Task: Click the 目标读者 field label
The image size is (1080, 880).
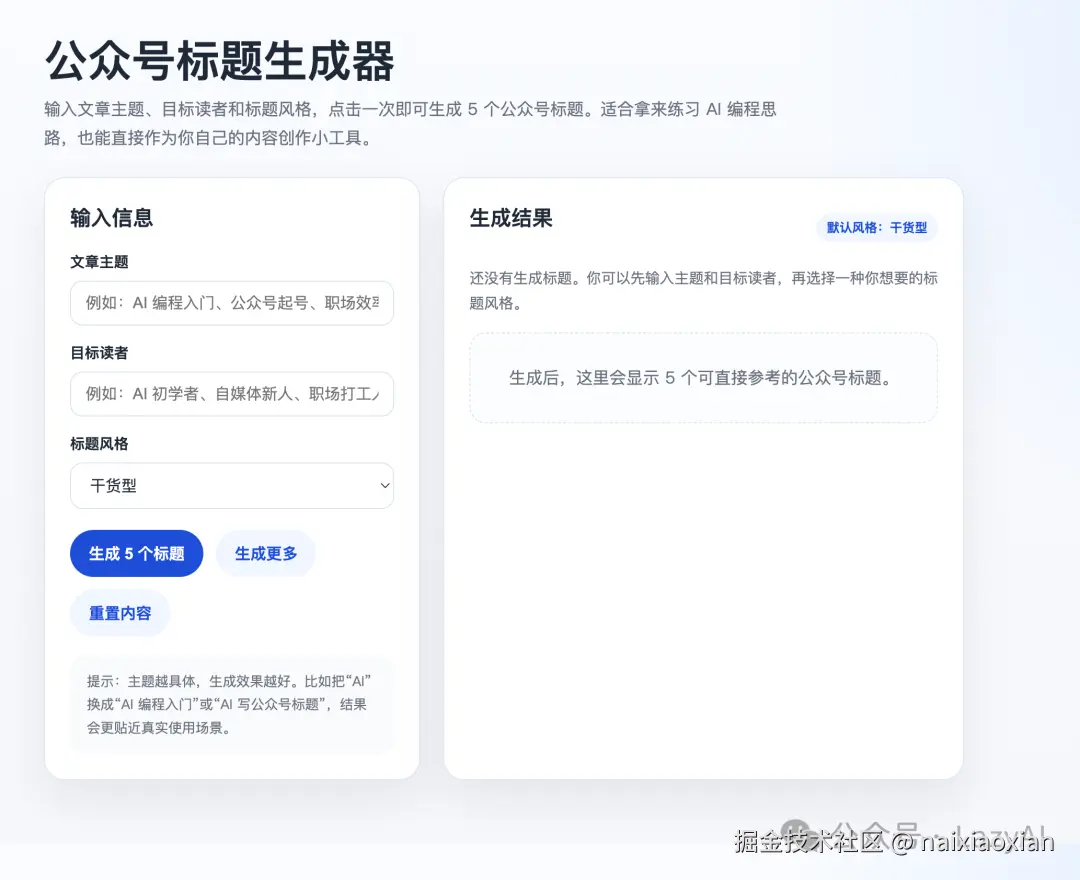Action: click(97, 353)
